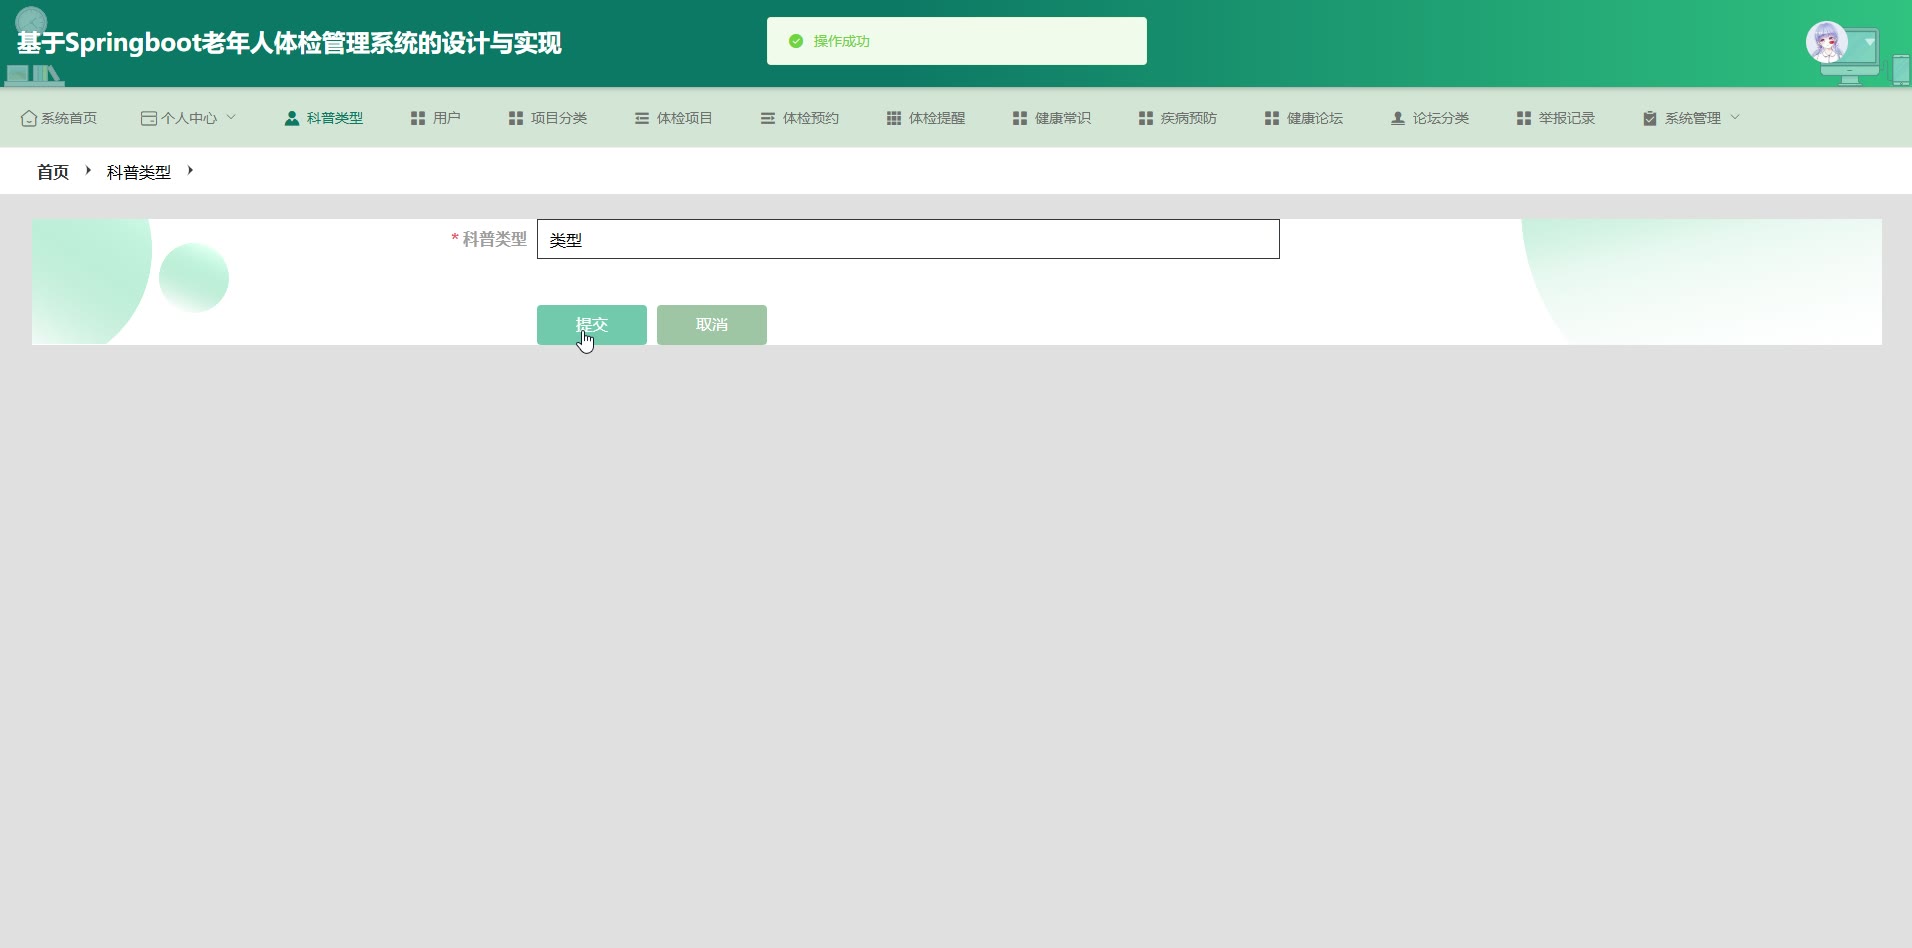Click the list icon beside 体检项目
The height and width of the screenshot is (948, 1912).
click(642, 118)
